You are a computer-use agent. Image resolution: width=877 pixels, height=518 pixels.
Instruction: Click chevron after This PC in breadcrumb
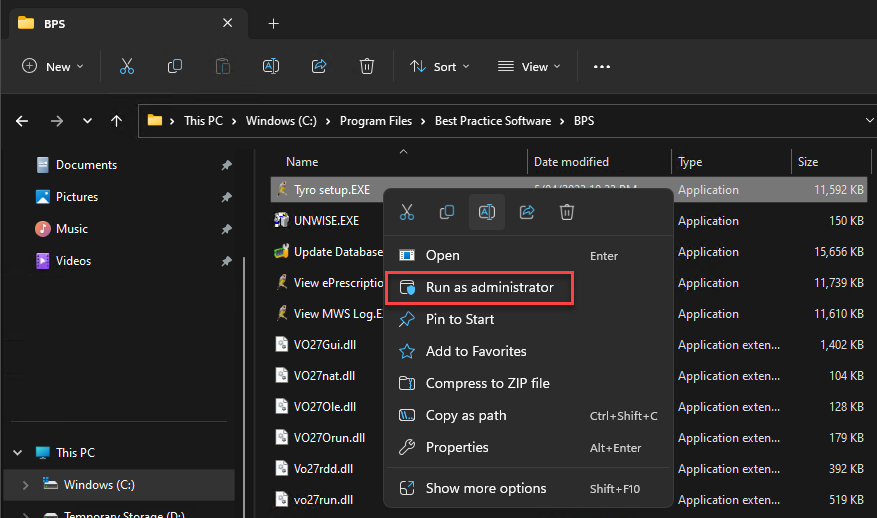pos(234,121)
